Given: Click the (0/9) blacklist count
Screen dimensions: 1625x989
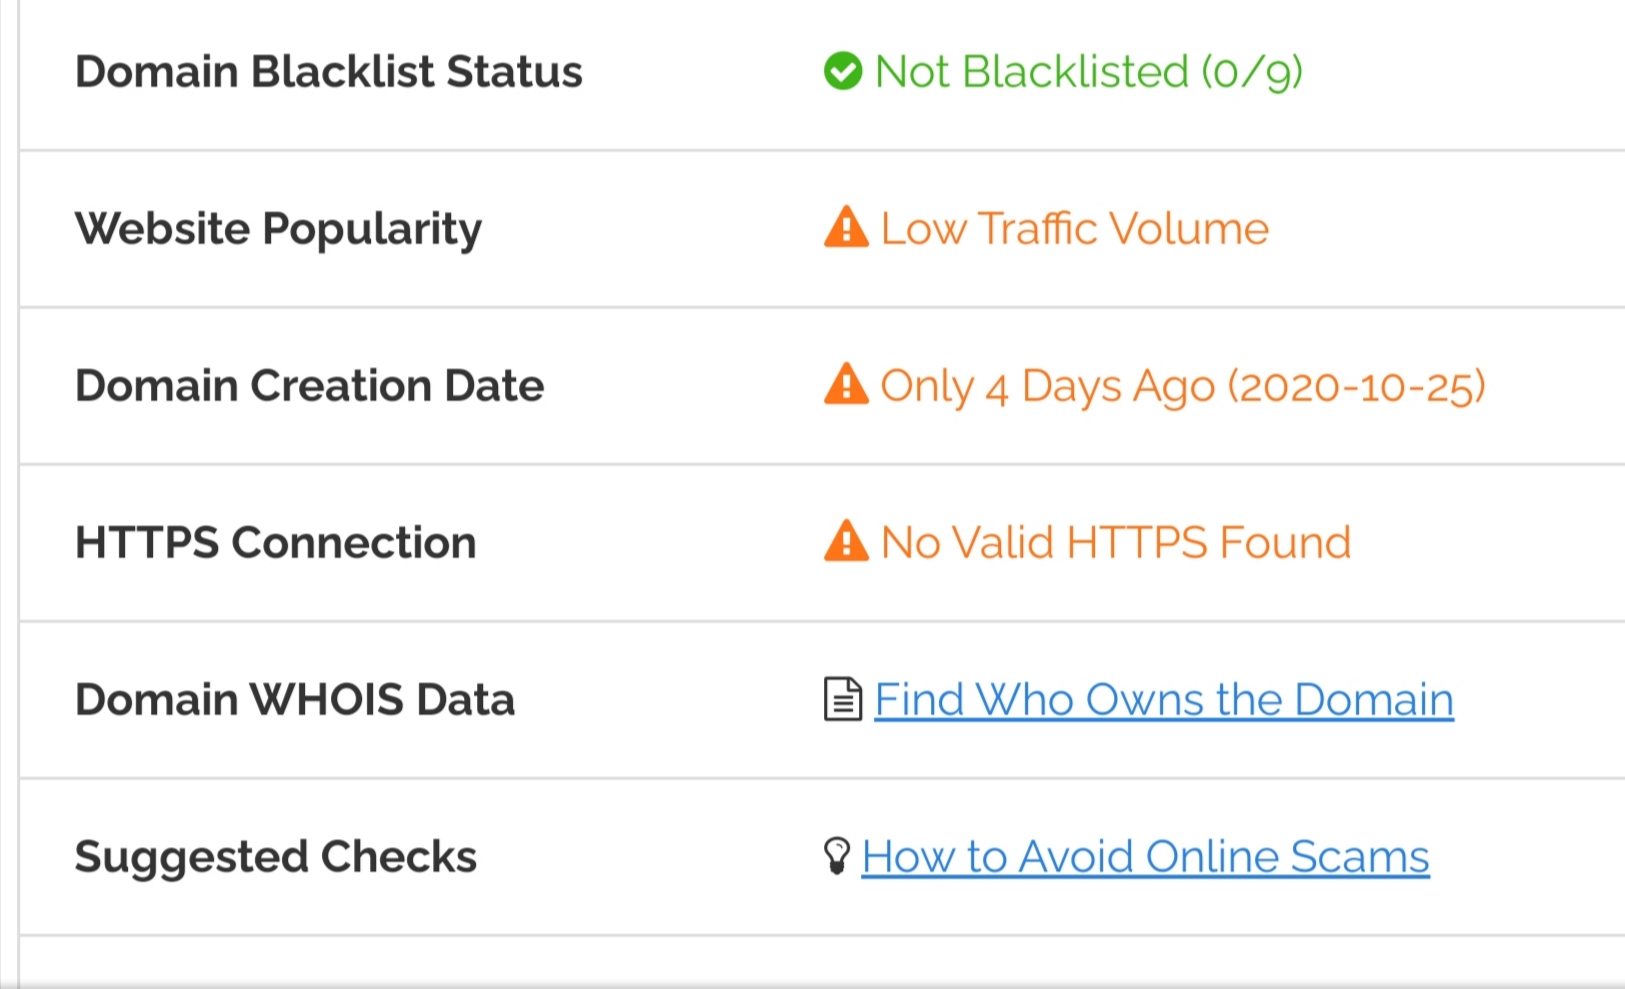Looking at the screenshot, I should pos(1252,72).
